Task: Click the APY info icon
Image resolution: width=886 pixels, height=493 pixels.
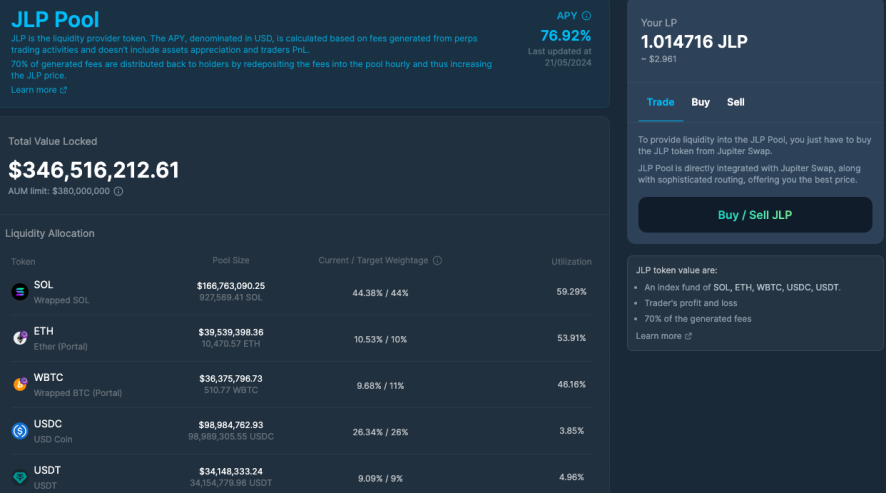Action: (587, 16)
